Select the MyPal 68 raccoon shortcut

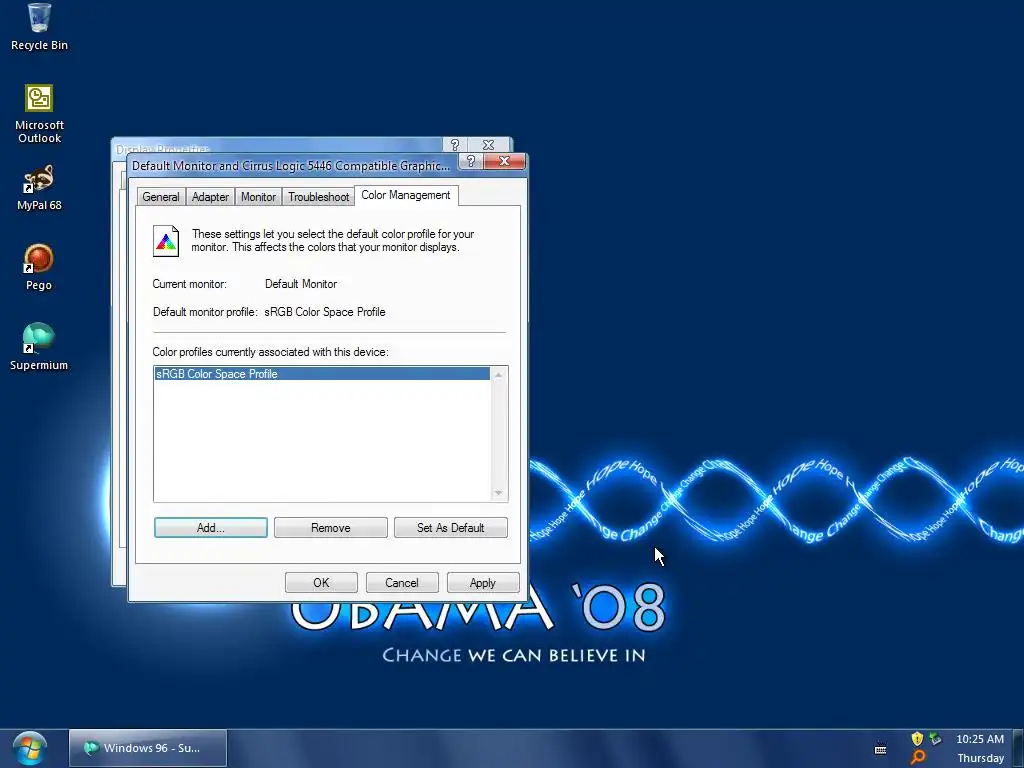39,188
